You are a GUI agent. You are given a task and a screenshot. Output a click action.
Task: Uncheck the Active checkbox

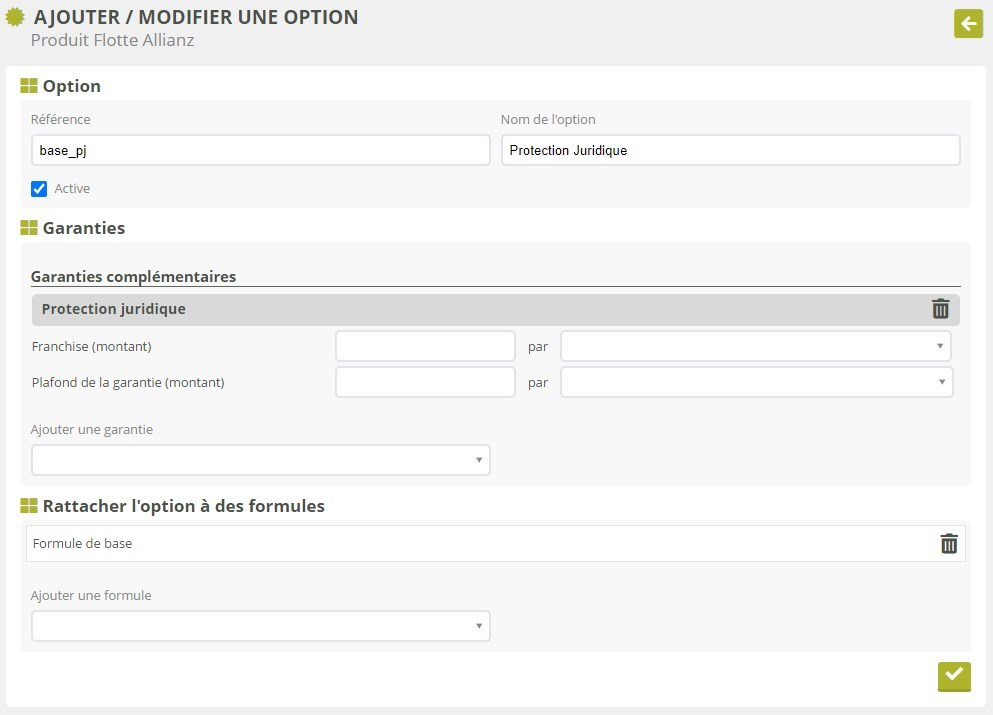pos(39,188)
